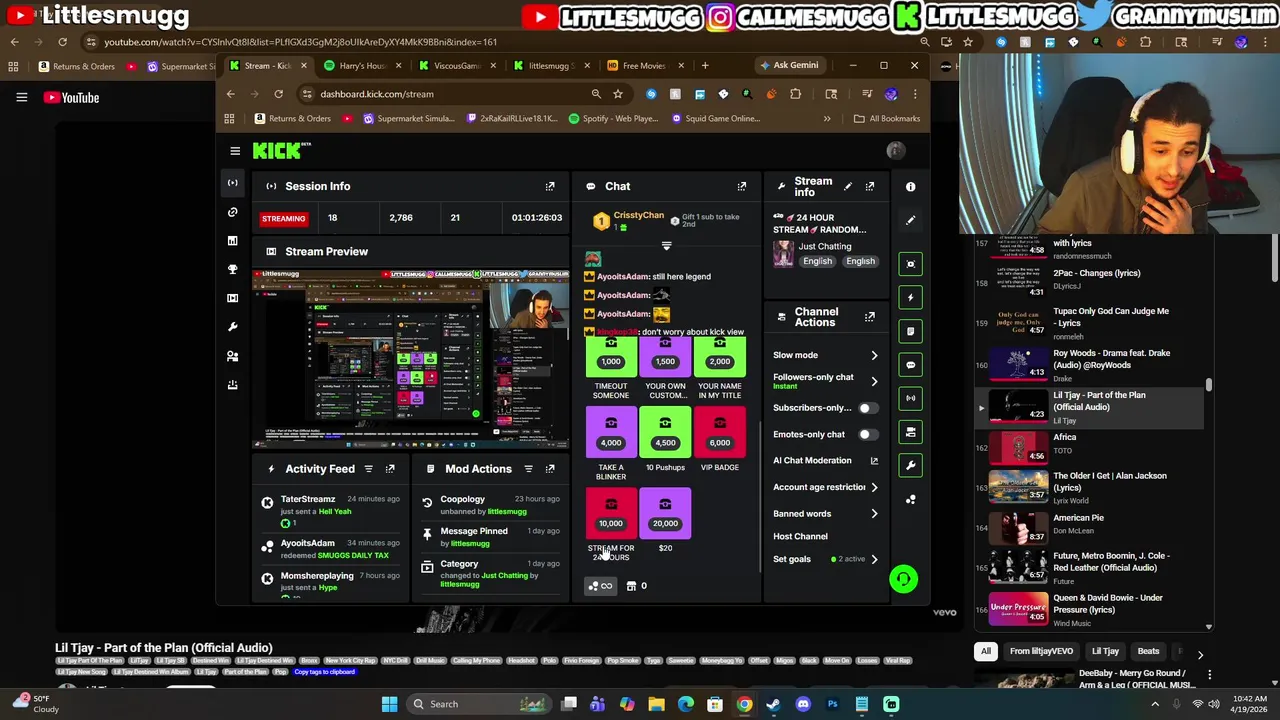The width and height of the screenshot is (1280, 720).
Task: Switch to the ViscousGaming browser tab
Action: click(456, 66)
